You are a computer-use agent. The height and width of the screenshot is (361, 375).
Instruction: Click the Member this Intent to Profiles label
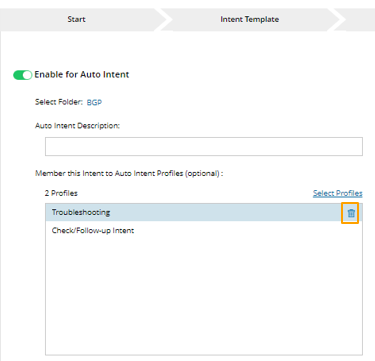[129, 173]
